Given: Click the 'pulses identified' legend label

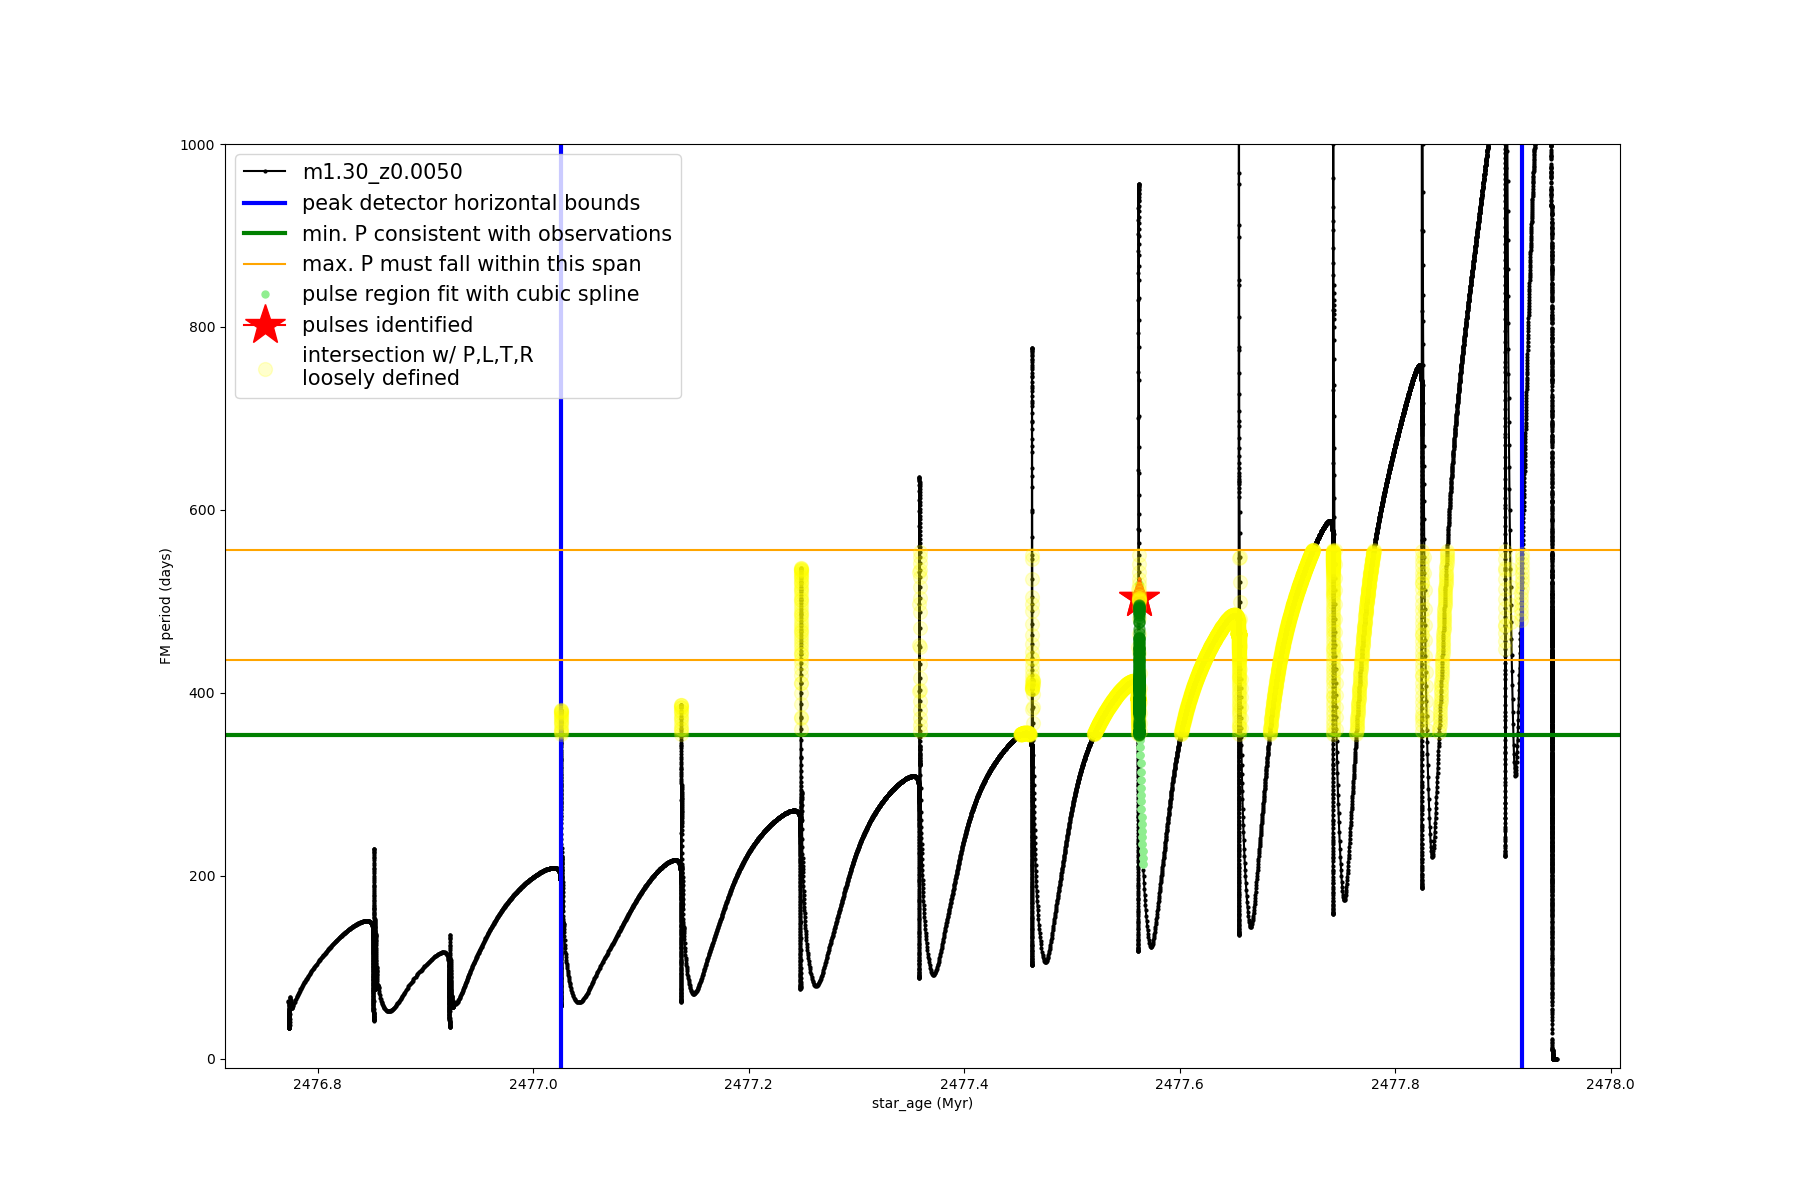Looking at the screenshot, I should (x=387, y=325).
